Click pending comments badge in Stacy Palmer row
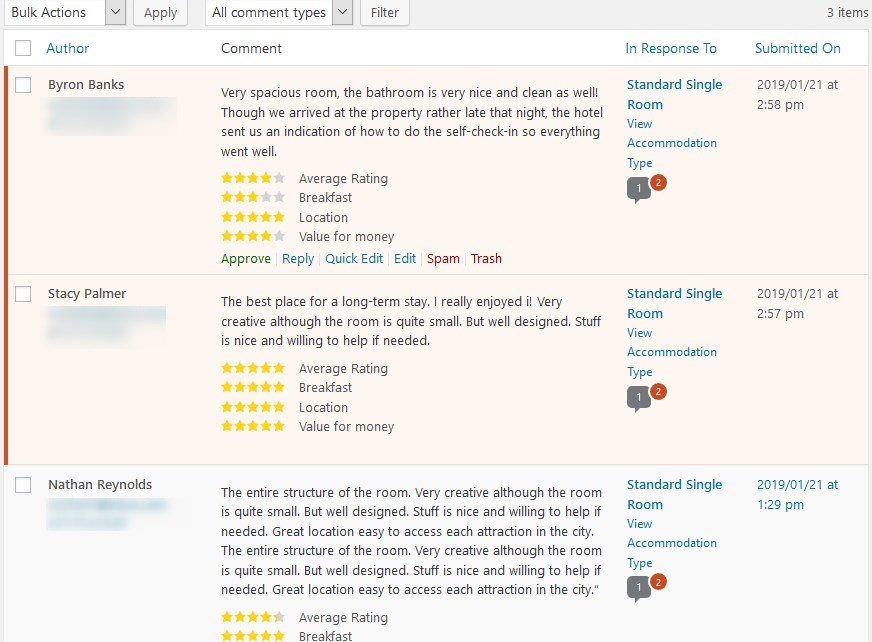 658,392
